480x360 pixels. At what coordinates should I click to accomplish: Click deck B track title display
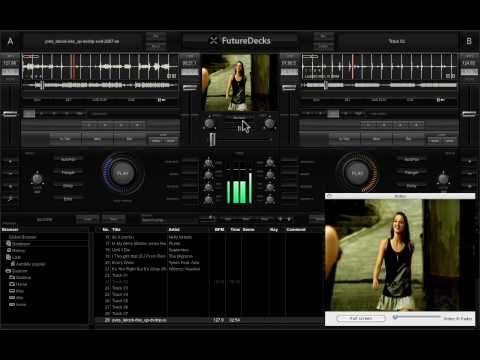pos(397,41)
